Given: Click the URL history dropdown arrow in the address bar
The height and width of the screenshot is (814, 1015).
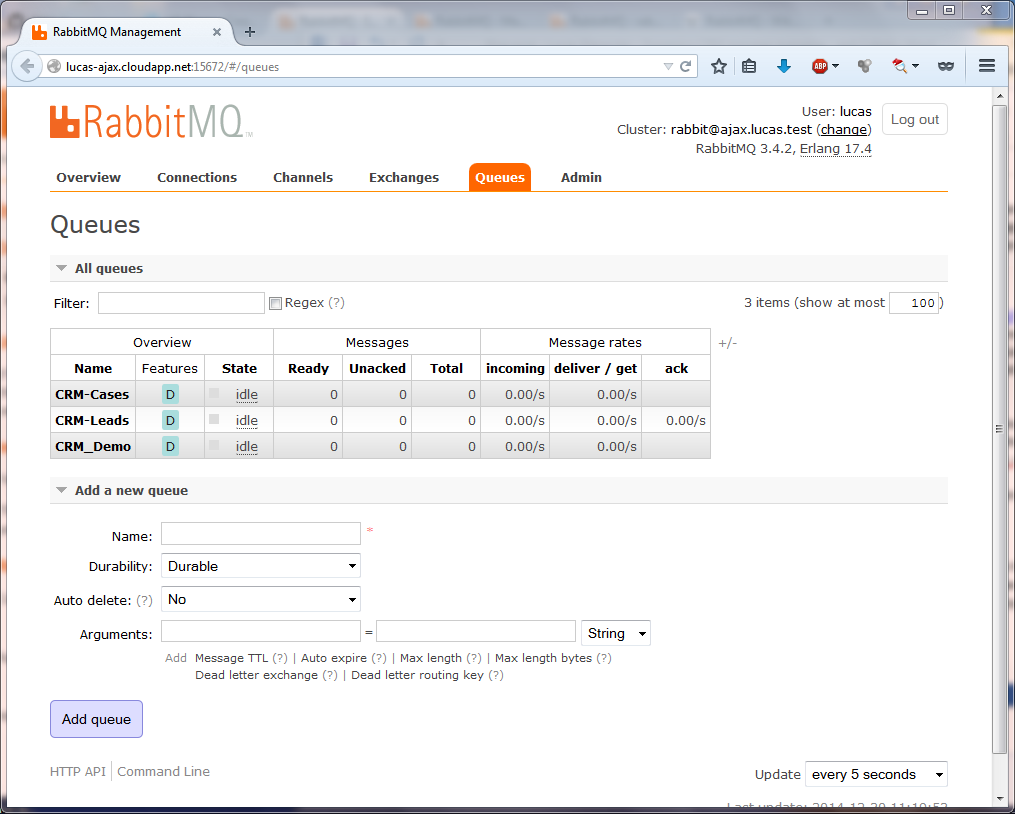Looking at the screenshot, I should tap(668, 66).
